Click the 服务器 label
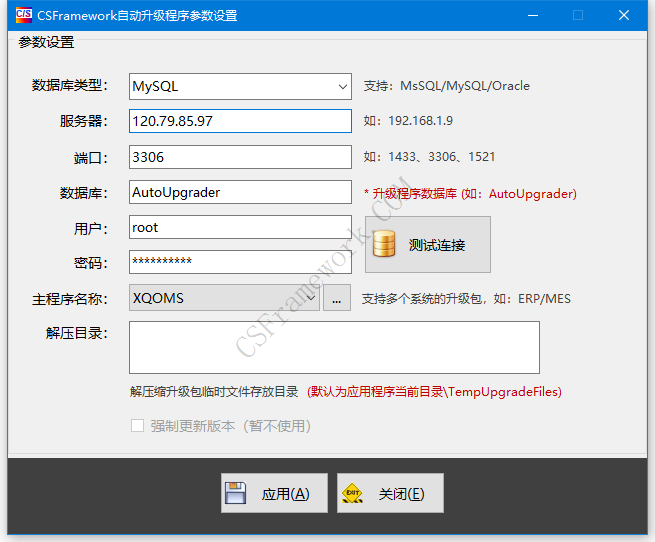Screen dimensions: 655x542 84,121
